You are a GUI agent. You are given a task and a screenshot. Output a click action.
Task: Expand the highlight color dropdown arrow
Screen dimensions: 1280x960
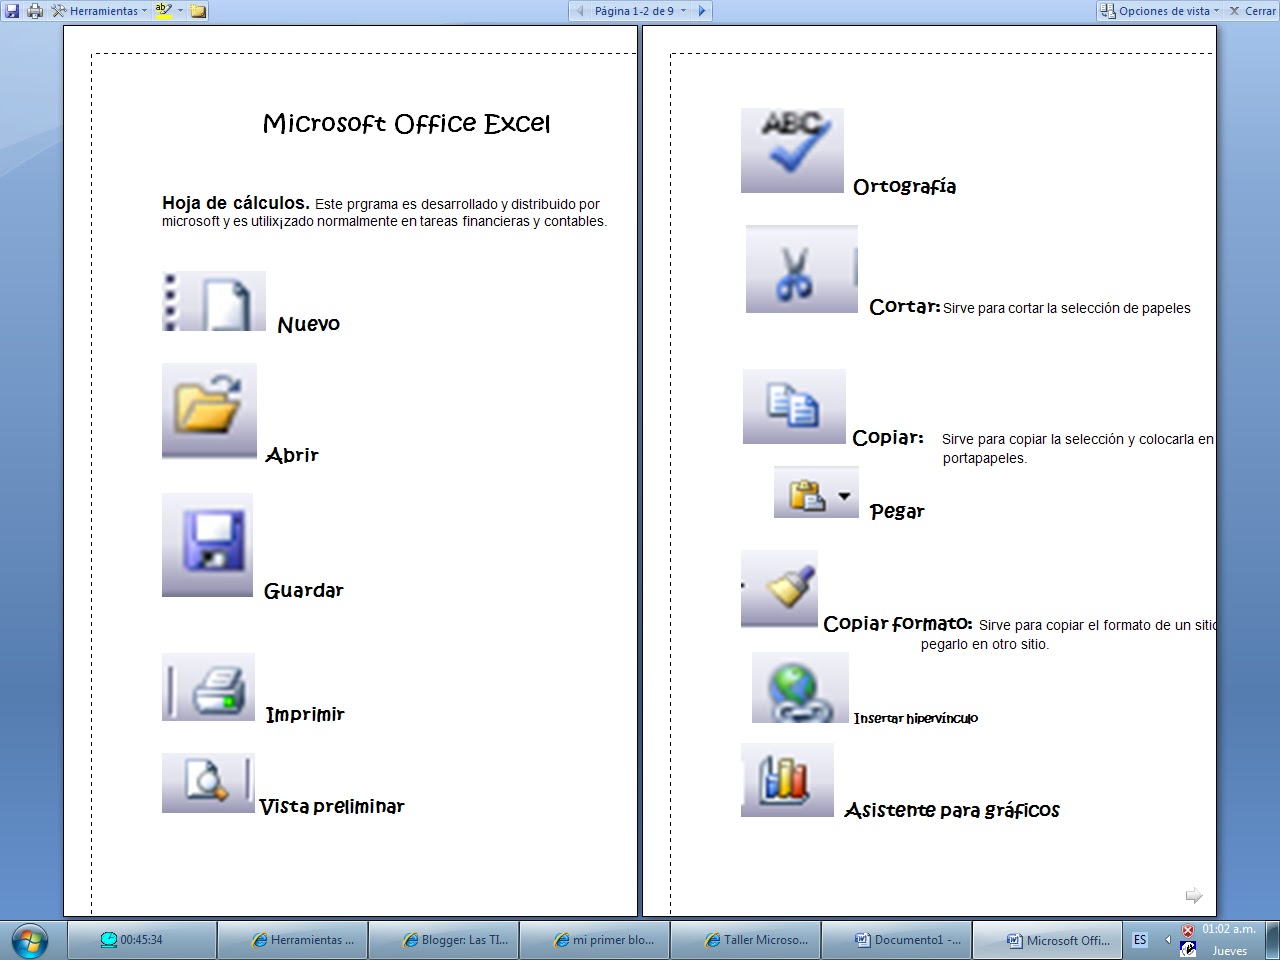click(181, 11)
